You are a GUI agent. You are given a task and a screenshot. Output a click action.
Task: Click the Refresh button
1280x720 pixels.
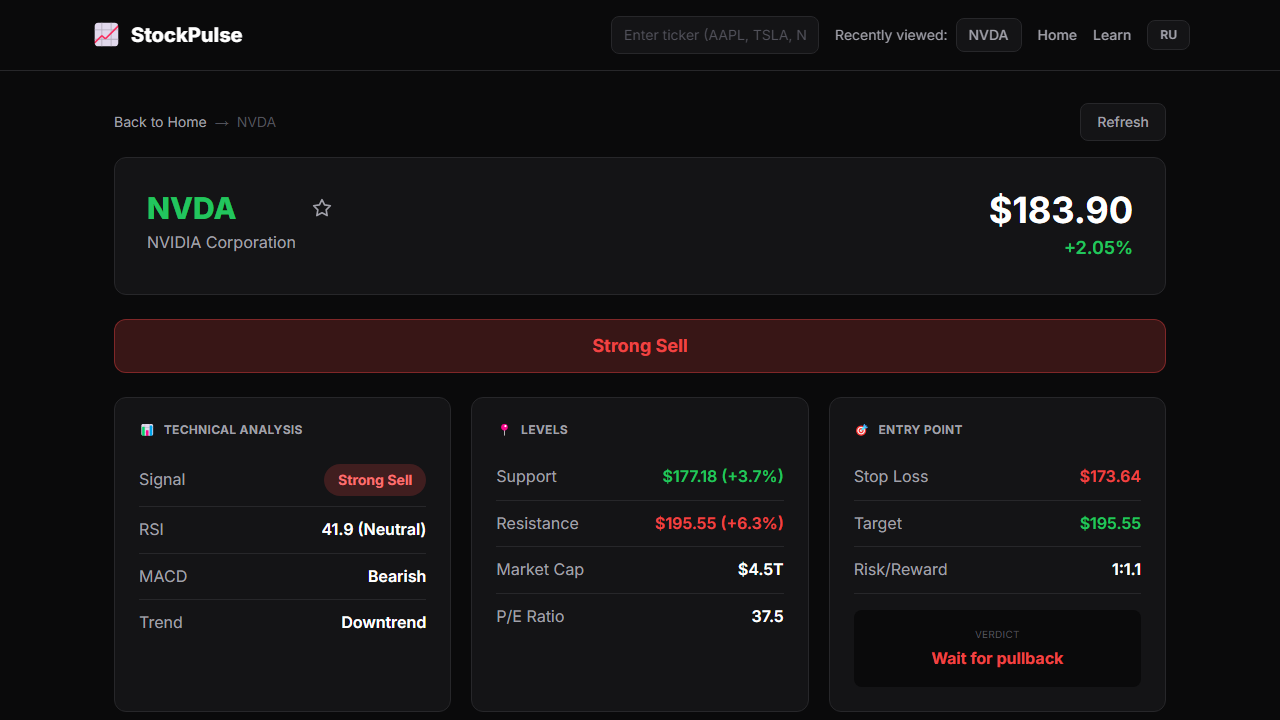click(x=1123, y=122)
